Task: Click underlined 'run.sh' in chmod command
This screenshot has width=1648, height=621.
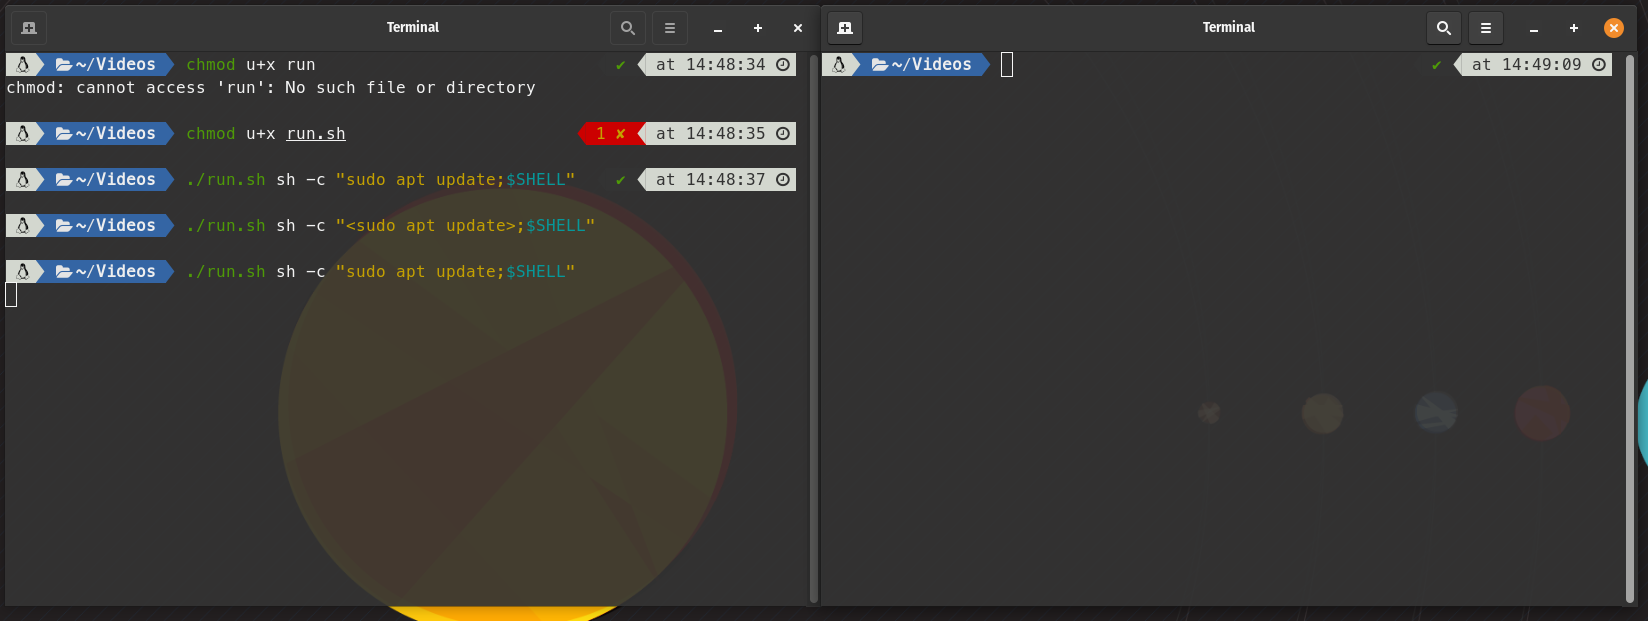Action: (x=316, y=134)
